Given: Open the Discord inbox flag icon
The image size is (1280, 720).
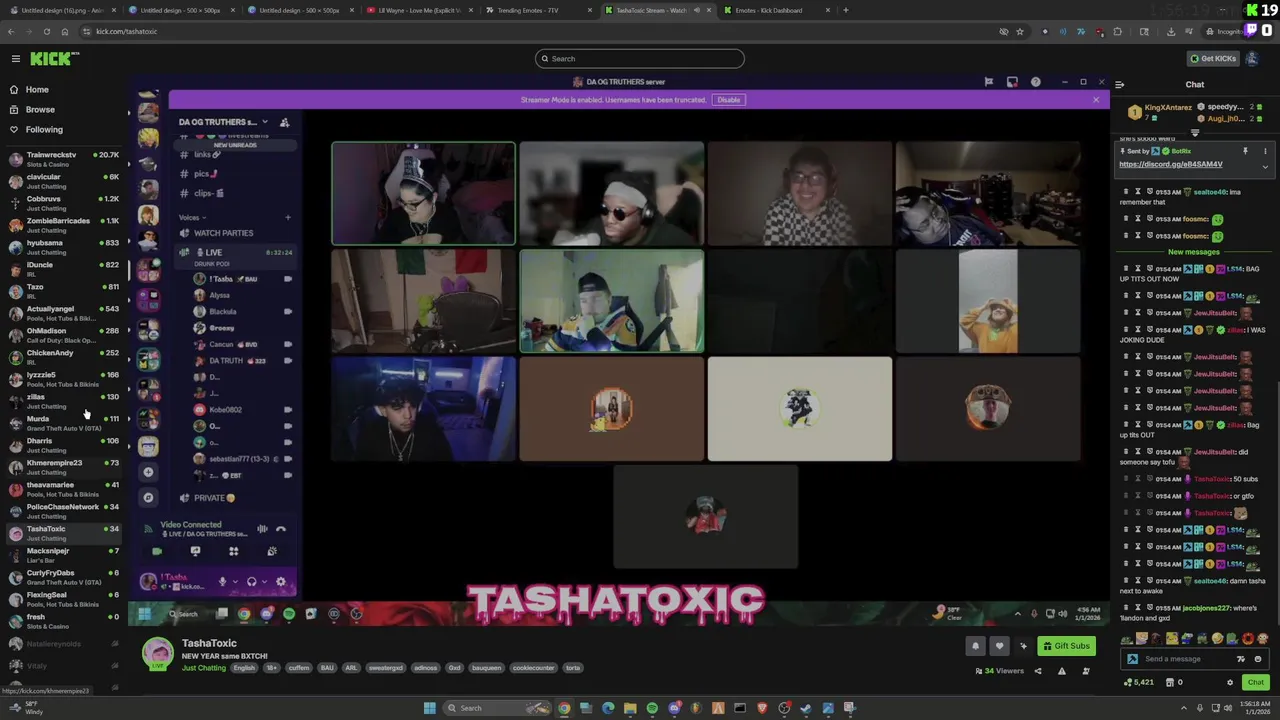Looking at the screenshot, I should [x=988, y=82].
